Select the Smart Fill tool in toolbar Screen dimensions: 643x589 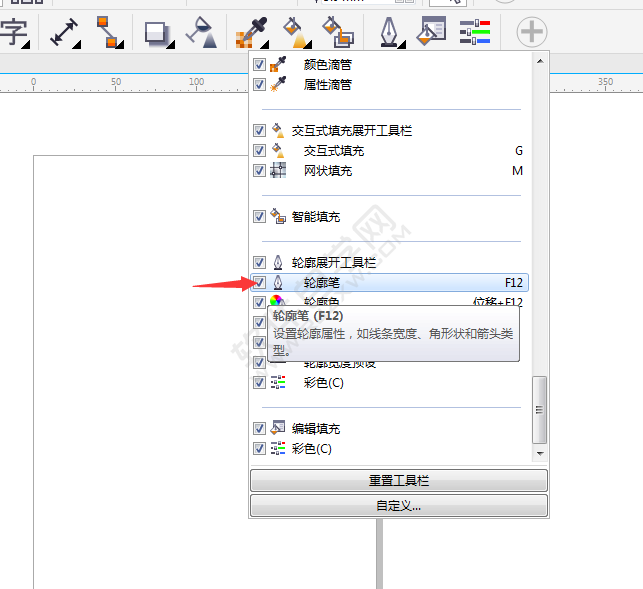click(x=338, y=32)
